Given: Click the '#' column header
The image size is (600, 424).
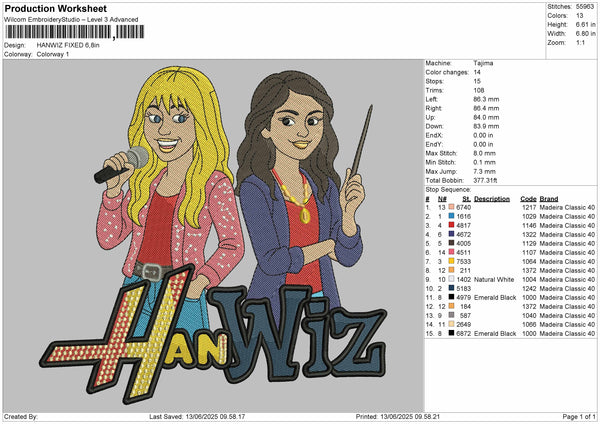Looking at the screenshot, I should click(x=427, y=199).
